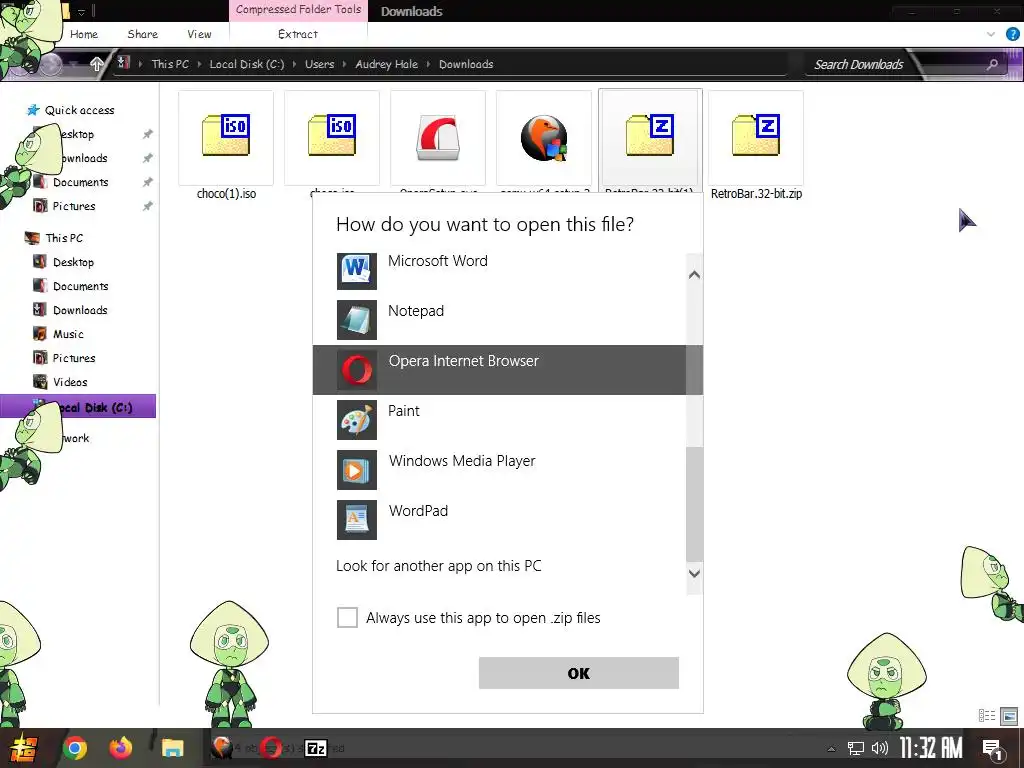
Task: Open the Share ribbon tab
Action: [142, 34]
